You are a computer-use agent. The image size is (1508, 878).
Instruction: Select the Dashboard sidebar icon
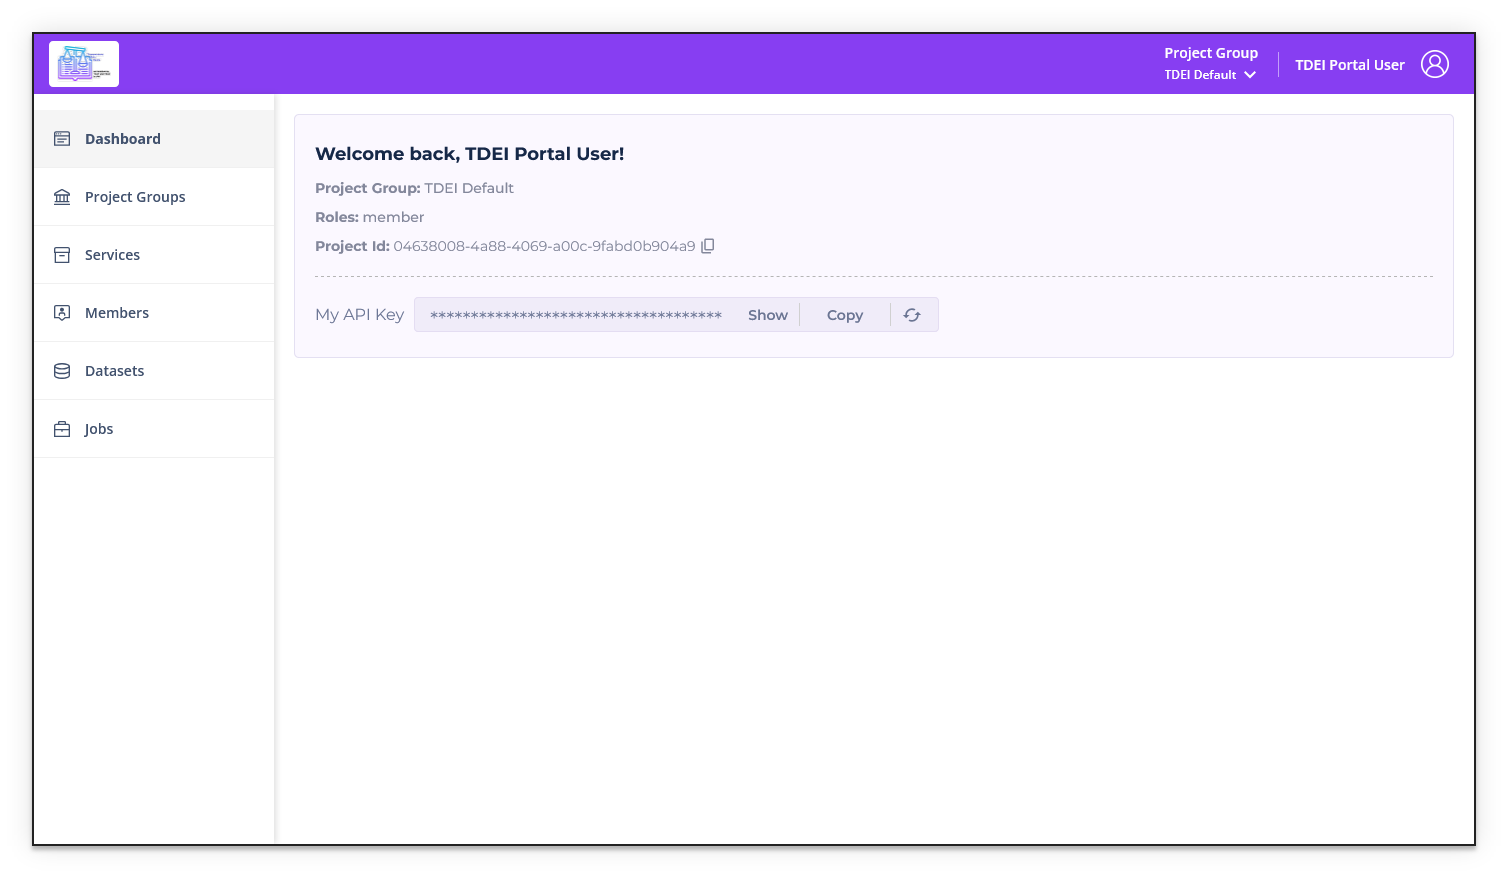[61, 138]
